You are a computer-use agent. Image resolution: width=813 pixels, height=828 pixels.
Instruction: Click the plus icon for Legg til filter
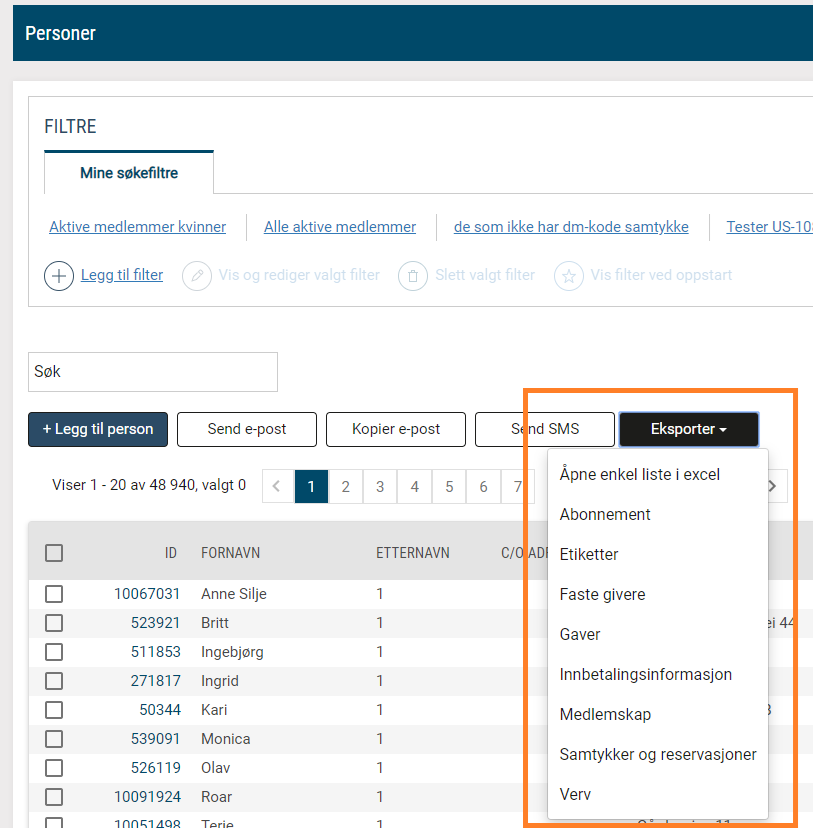(59, 275)
